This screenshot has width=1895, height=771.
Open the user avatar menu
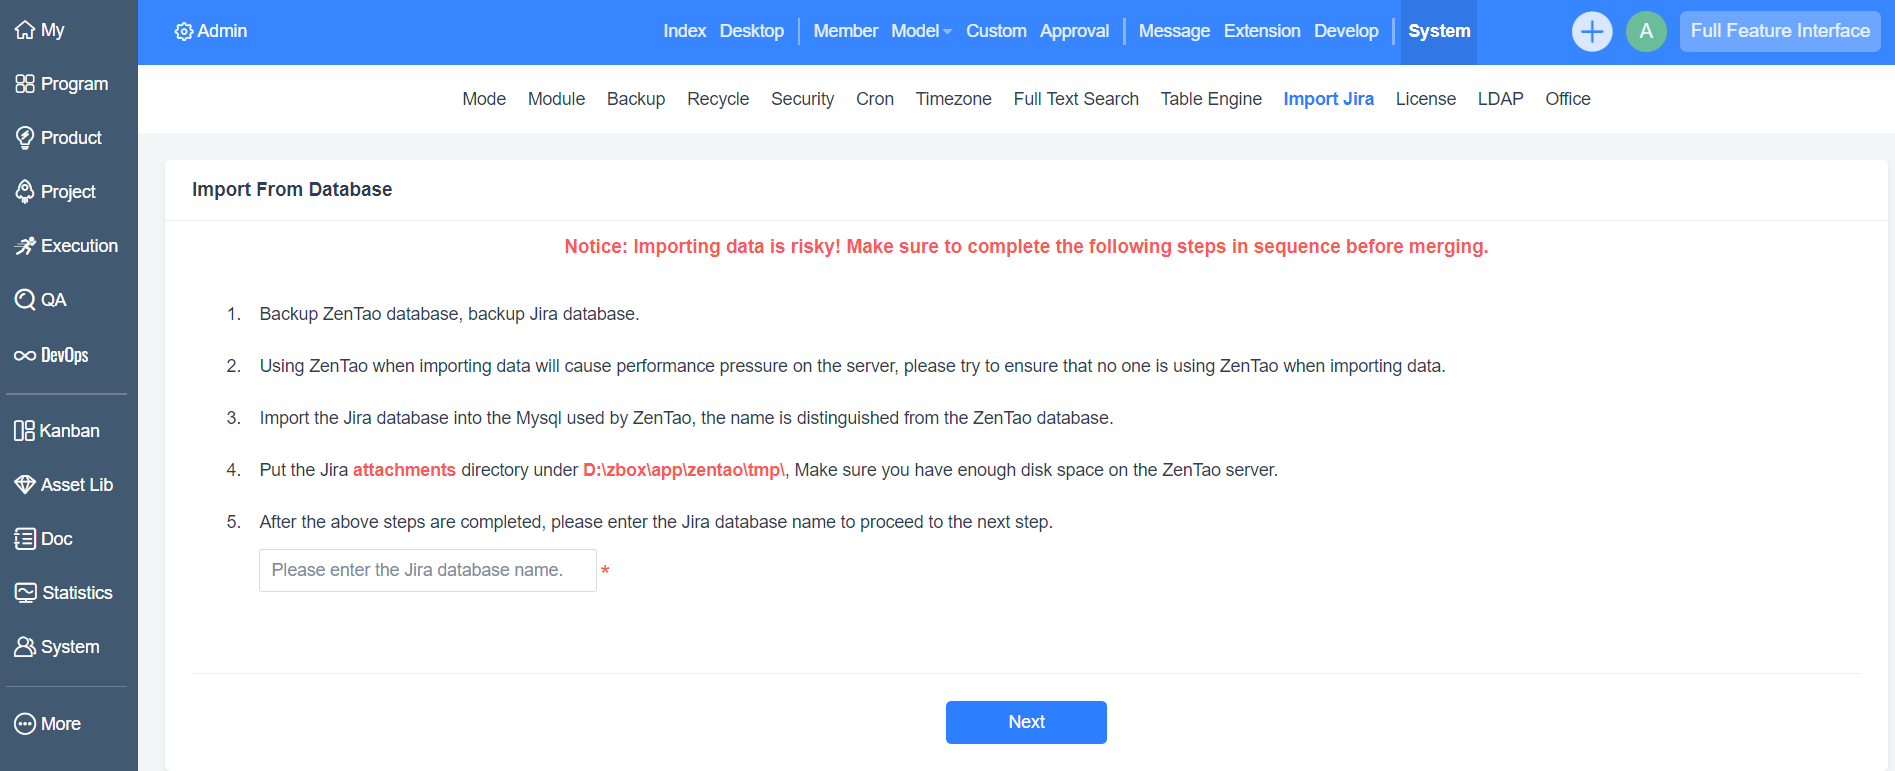[x=1645, y=31]
